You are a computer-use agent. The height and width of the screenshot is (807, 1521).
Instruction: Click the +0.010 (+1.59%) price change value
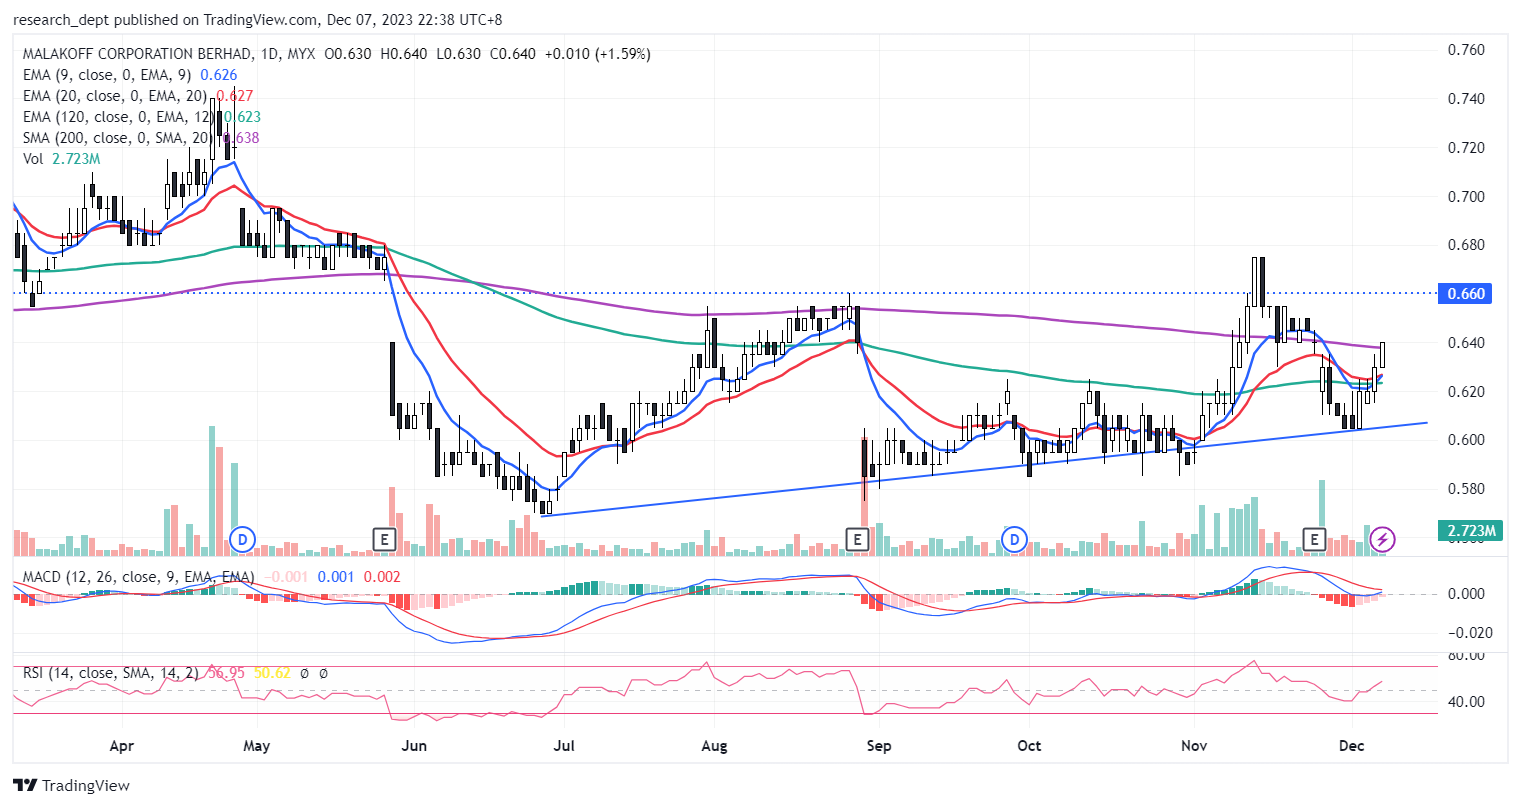click(x=597, y=54)
